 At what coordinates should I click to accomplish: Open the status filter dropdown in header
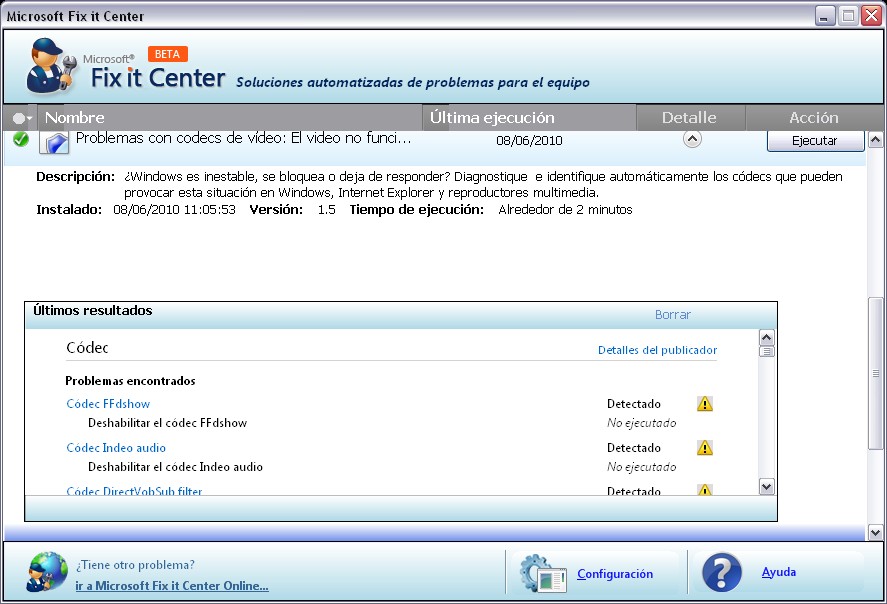22,118
